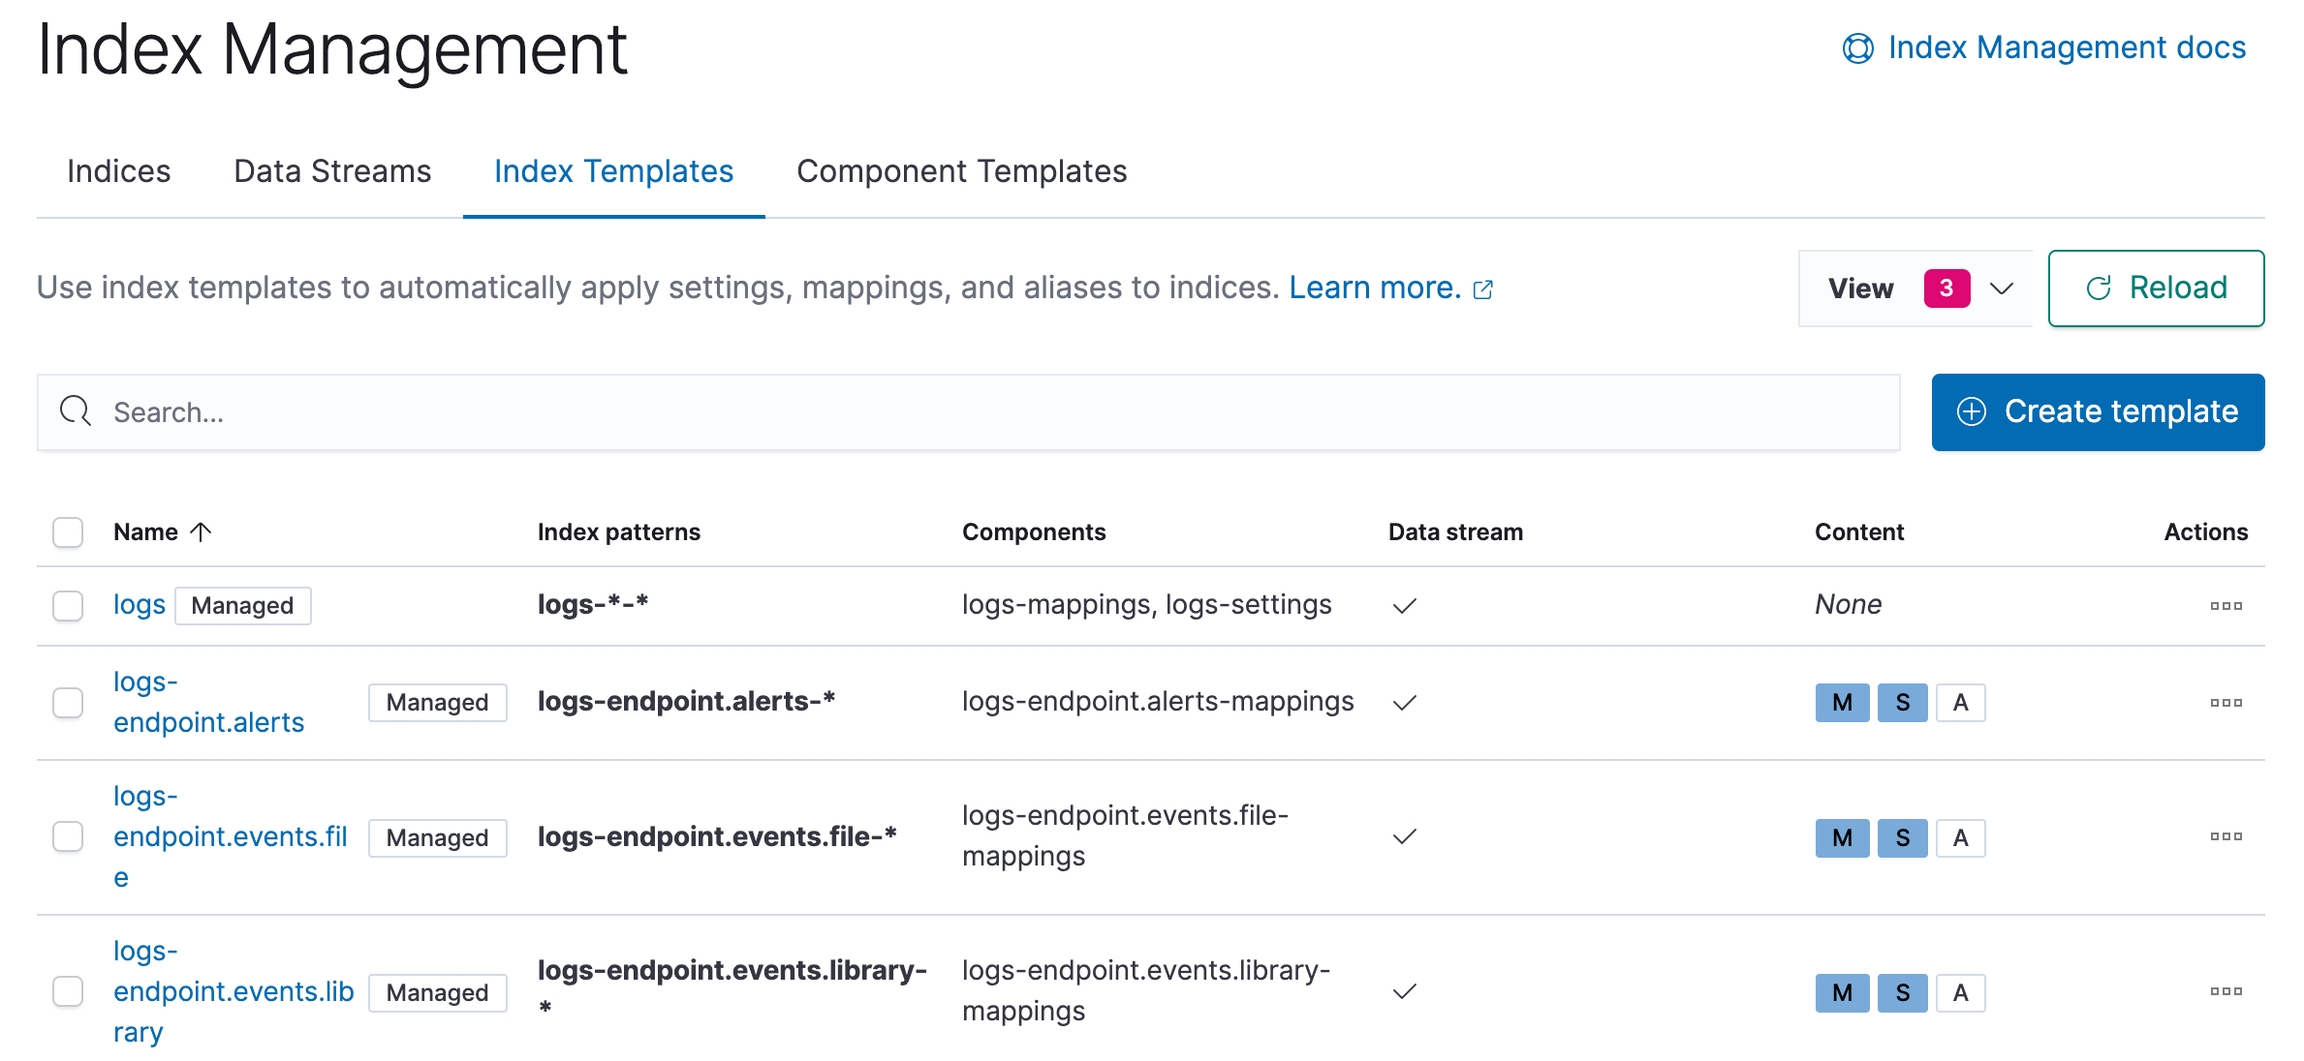Open actions menu for logs template

(x=2225, y=606)
